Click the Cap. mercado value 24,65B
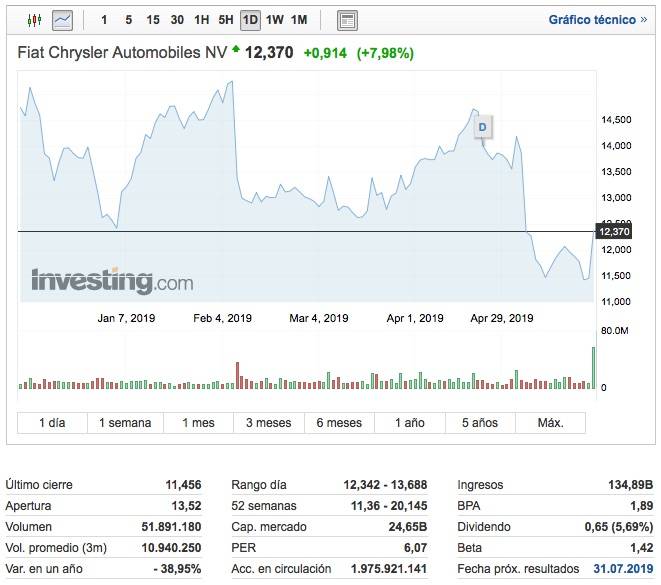The height and width of the screenshot is (585, 661). (408, 527)
